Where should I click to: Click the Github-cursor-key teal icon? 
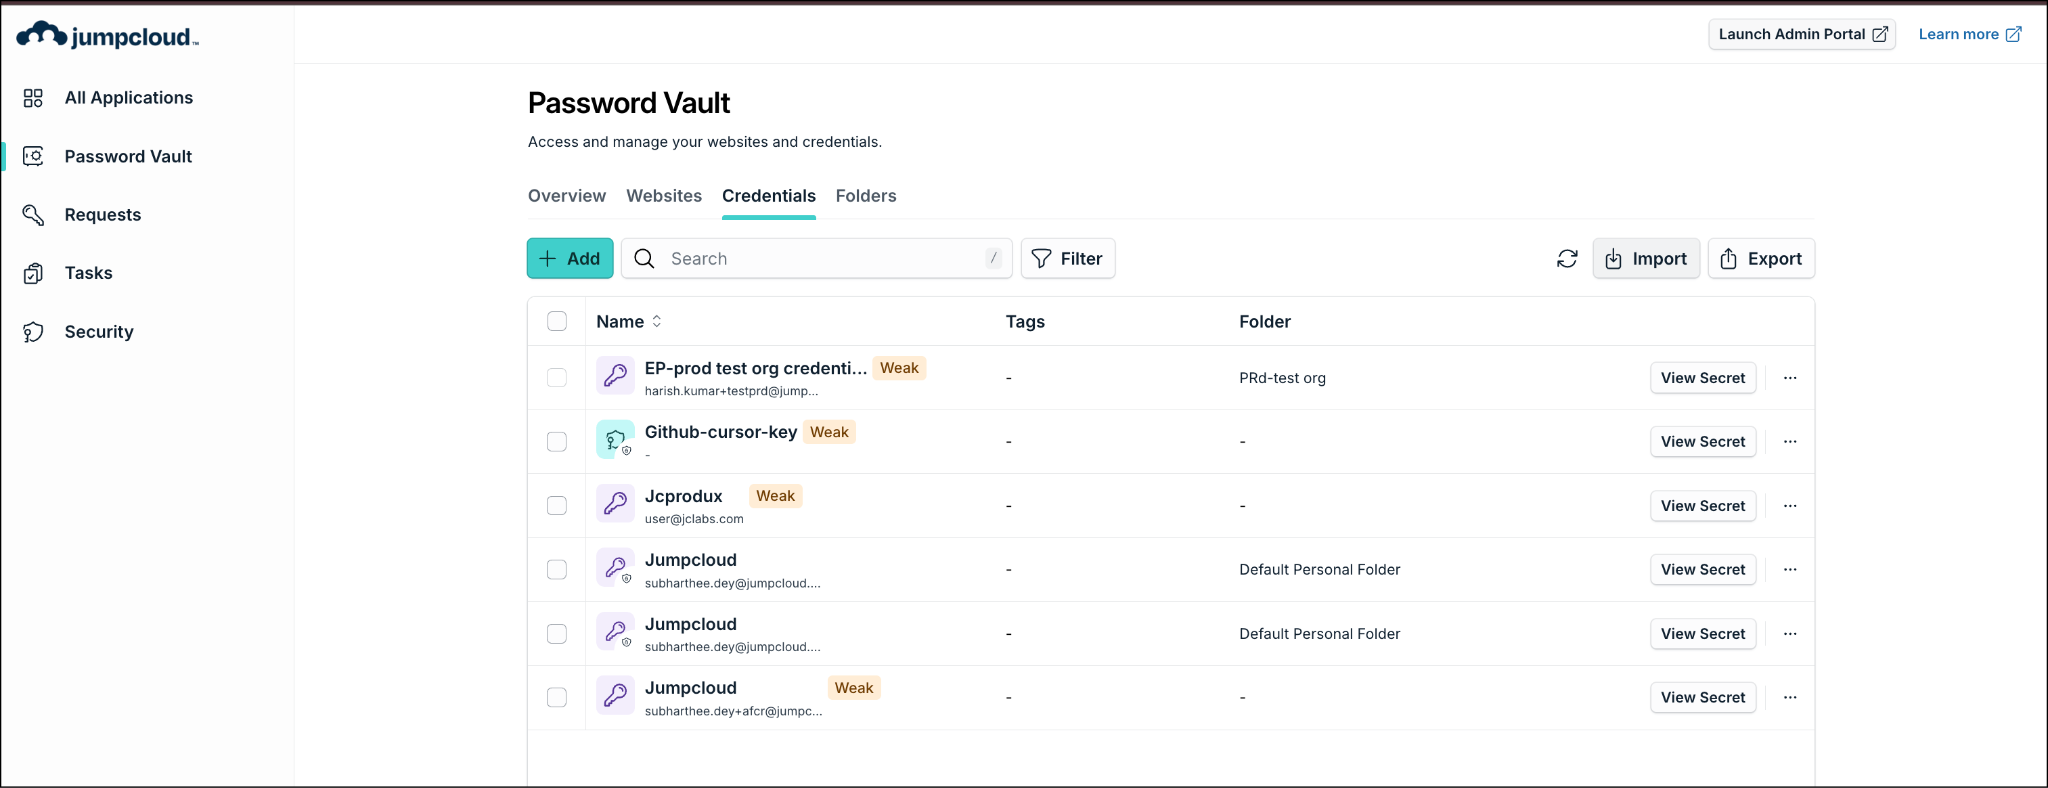pyautogui.click(x=616, y=440)
